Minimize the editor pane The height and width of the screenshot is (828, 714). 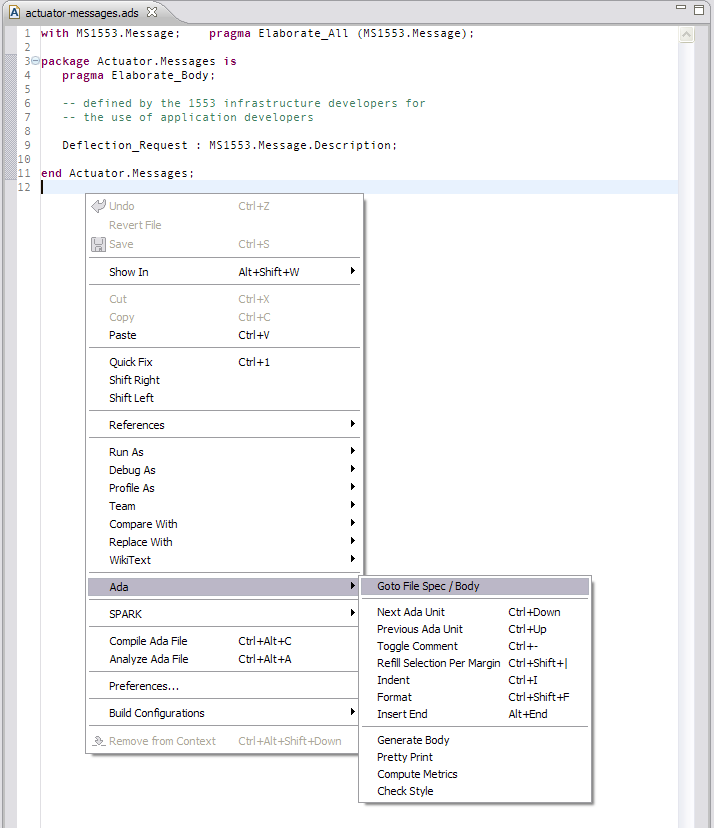point(681,8)
